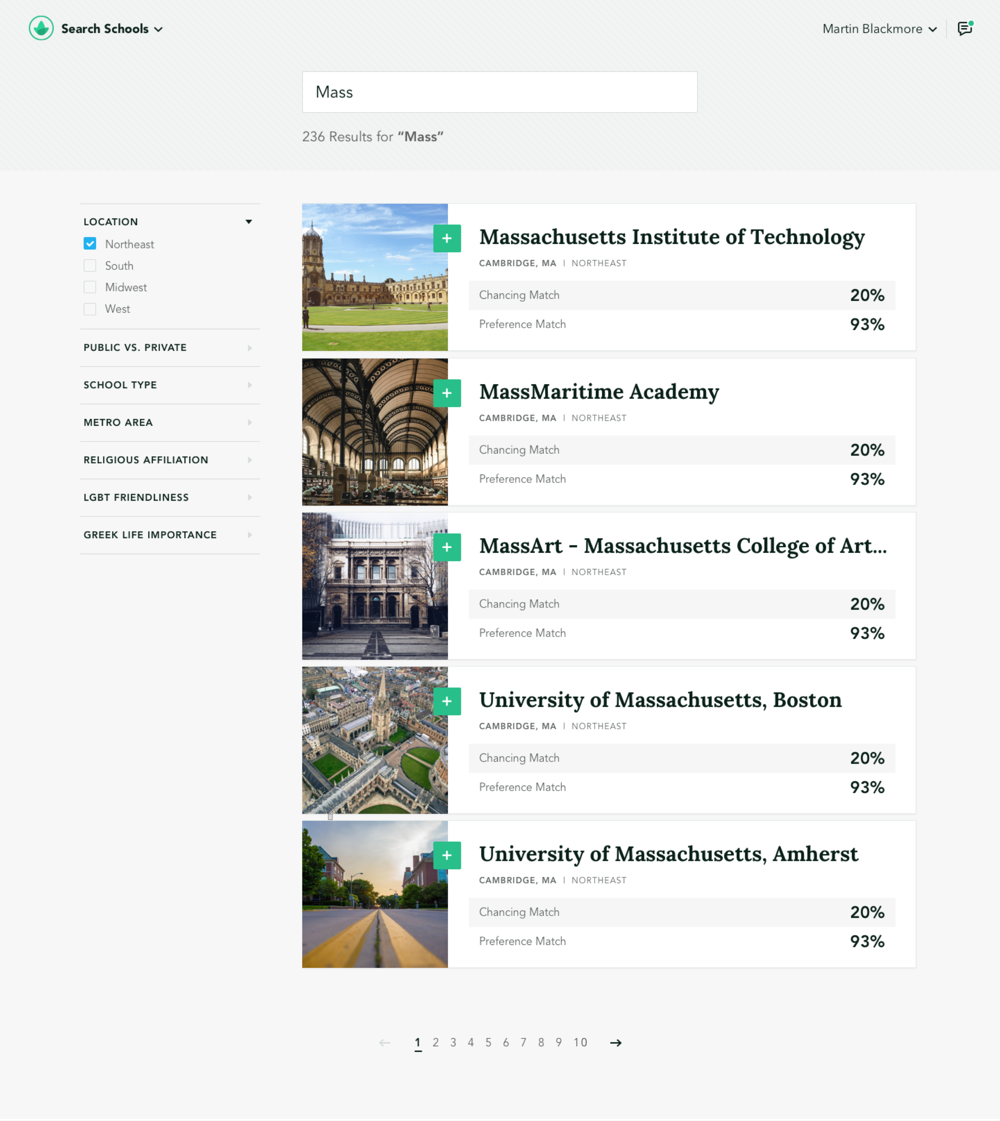
Task: Click the green leaf logo icon
Action: pyautogui.click(x=41, y=29)
